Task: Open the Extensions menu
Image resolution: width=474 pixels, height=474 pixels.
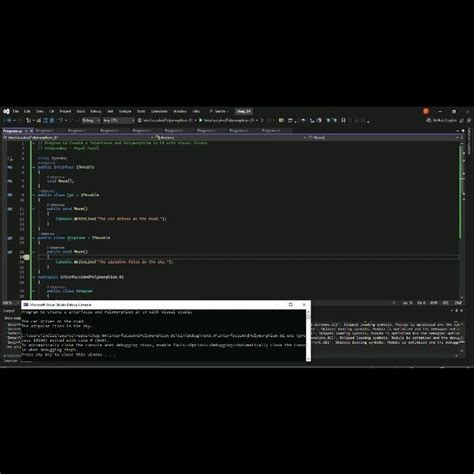Action: (159, 111)
